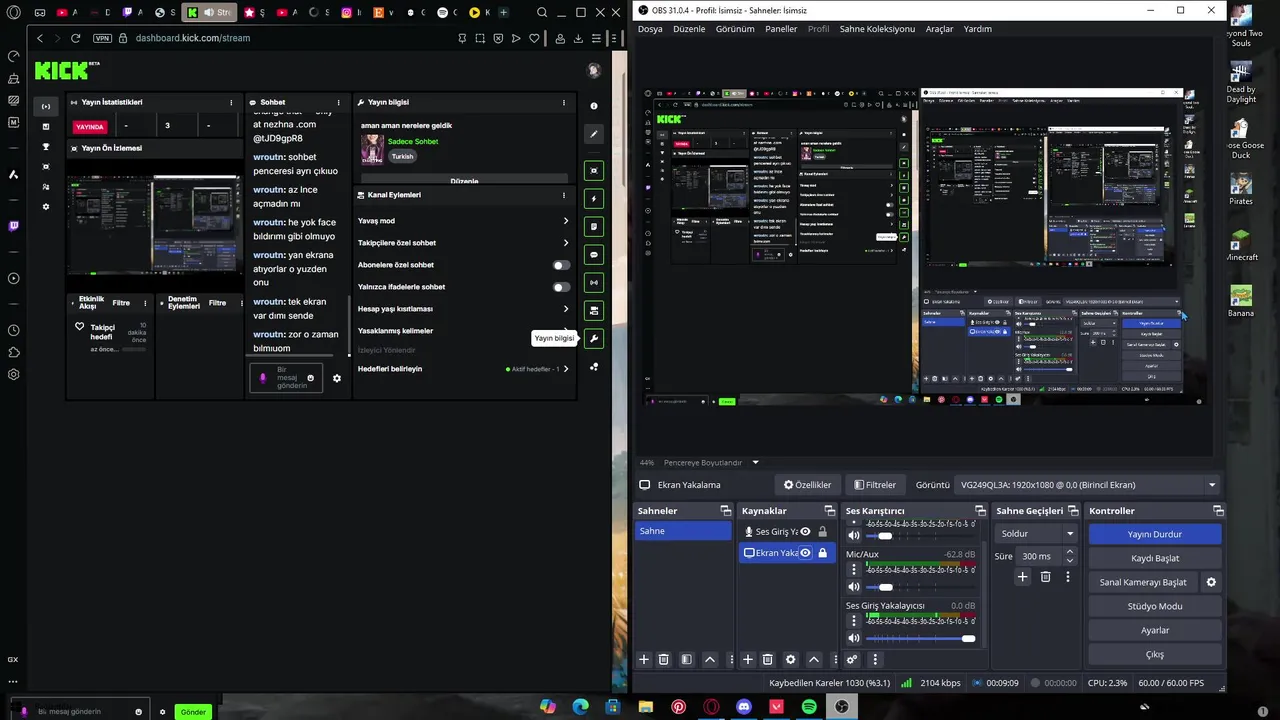Image resolution: width=1280 pixels, height=720 pixels.
Task: Delete scene transition trash icon
Action: pyautogui.click(x=1045, y=577)
